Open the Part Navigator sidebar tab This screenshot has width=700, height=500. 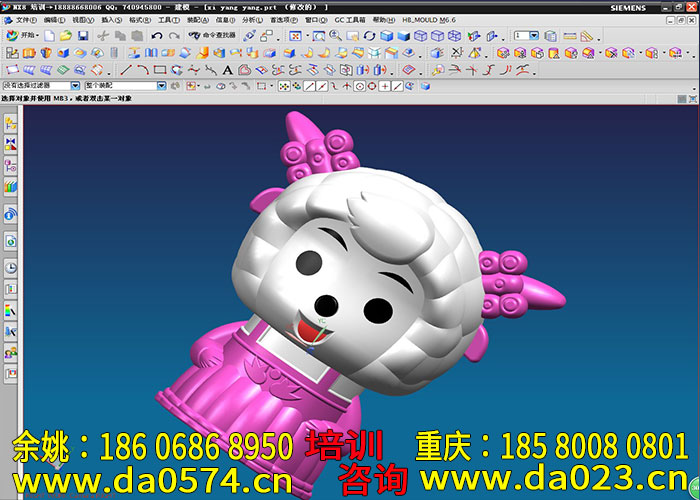click(11, 166)
